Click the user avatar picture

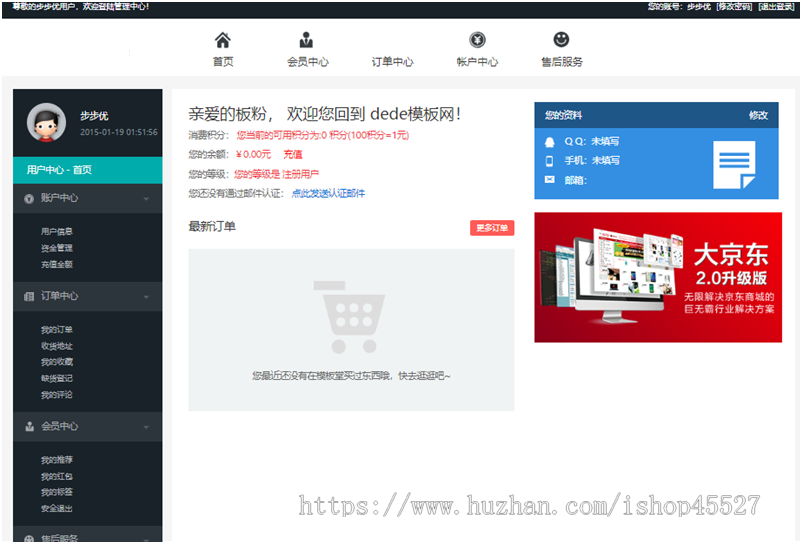point(47,123)
